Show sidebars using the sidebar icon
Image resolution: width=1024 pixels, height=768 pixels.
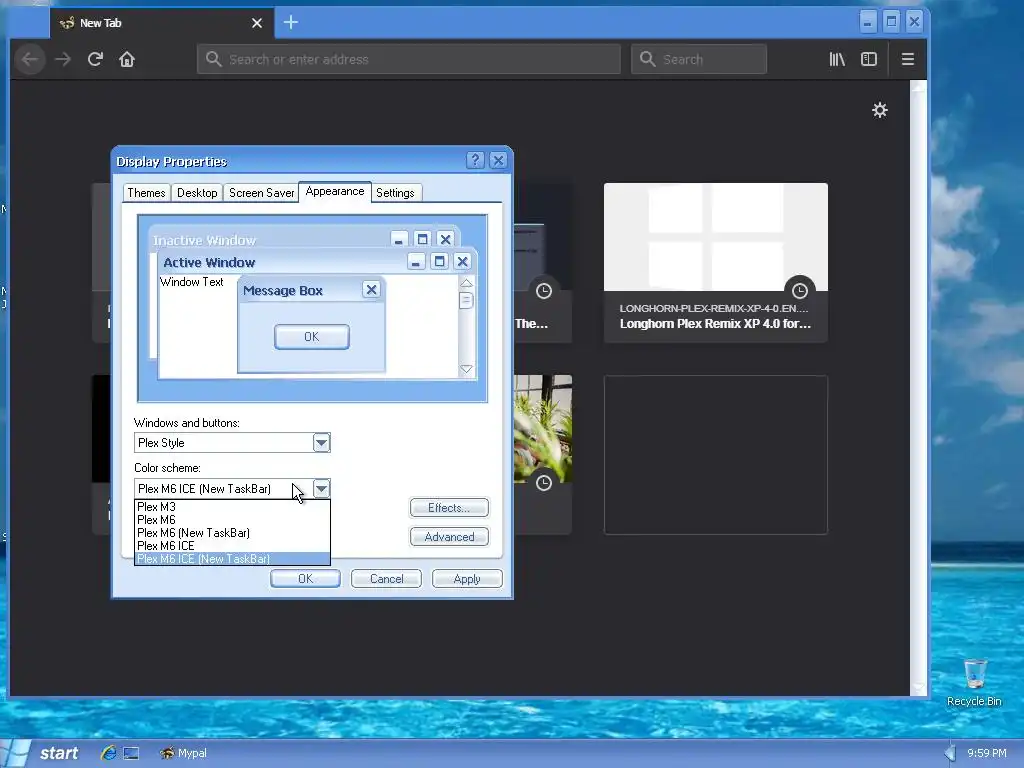click(869, 59)
